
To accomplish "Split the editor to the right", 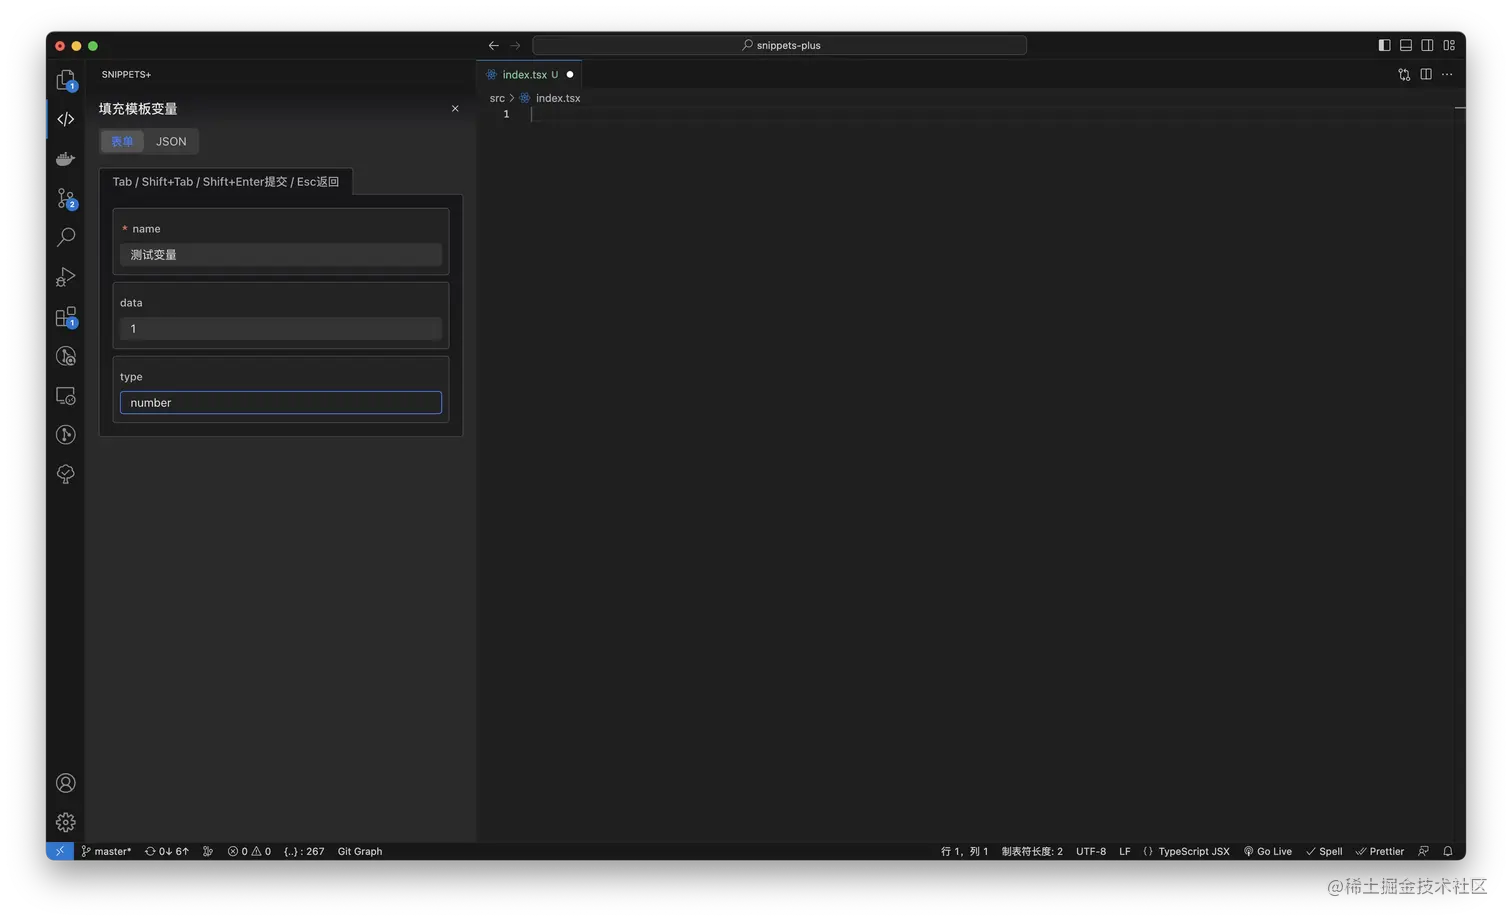I will [1426, 74].
